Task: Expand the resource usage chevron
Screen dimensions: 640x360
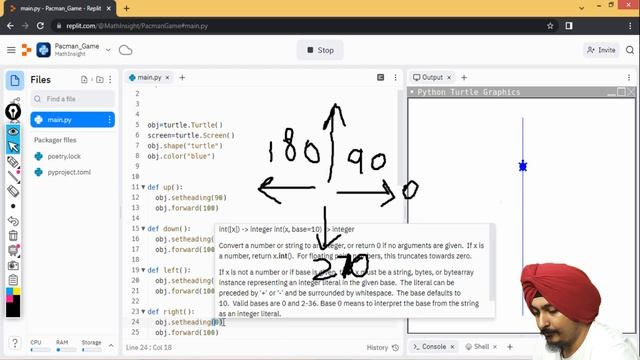Action: point(111,345)
